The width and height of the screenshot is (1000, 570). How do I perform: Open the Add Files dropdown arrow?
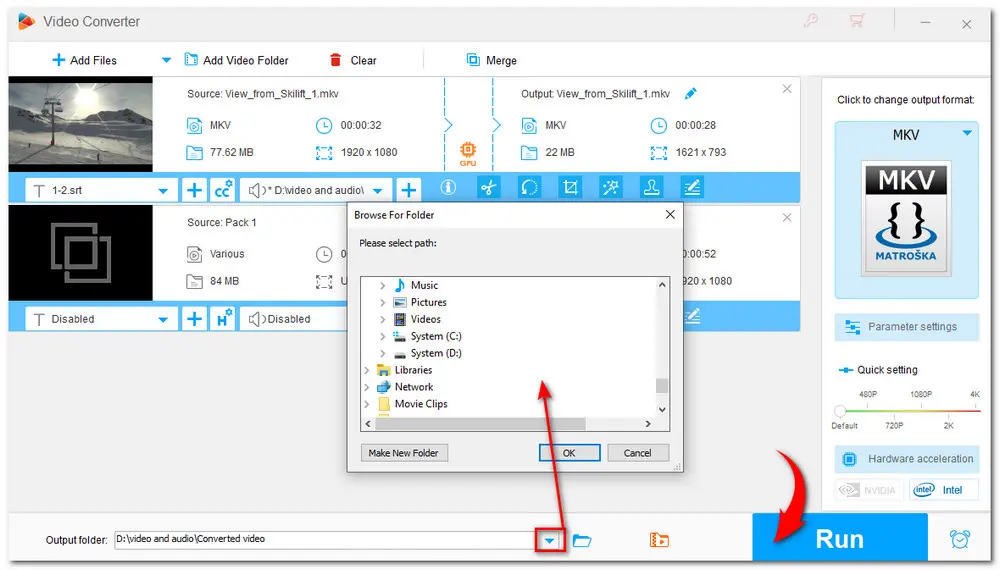tap(166, 61)
